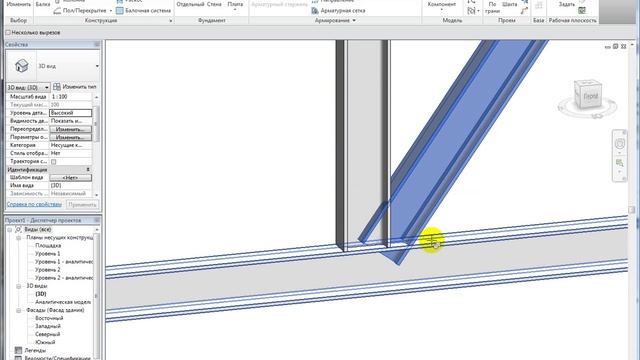Click the <Нет> view template button
The image size is (640, 360).
coord(70,178)
